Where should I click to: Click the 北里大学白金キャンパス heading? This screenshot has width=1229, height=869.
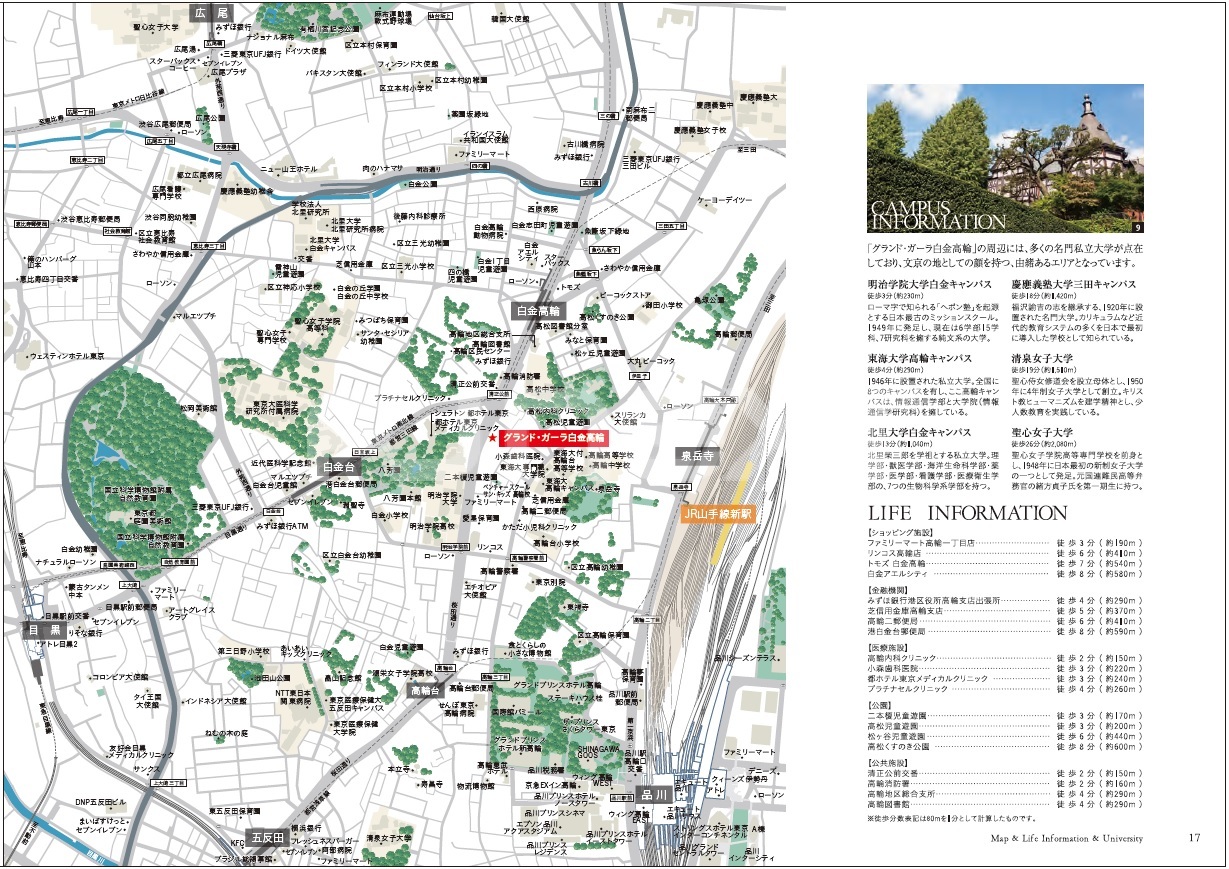pyautogui.click(x=920, y=432)
